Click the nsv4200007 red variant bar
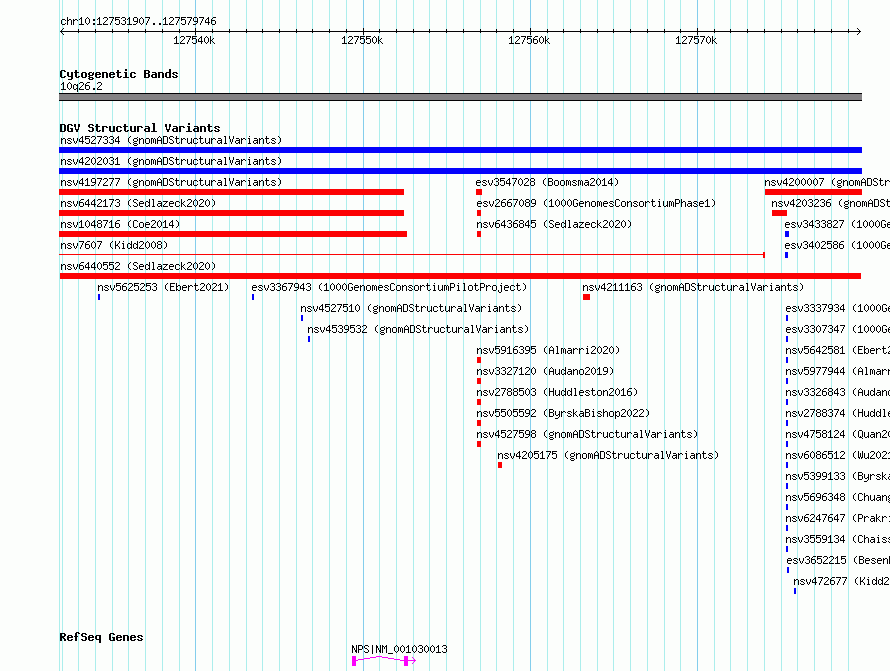 [813, 192]
